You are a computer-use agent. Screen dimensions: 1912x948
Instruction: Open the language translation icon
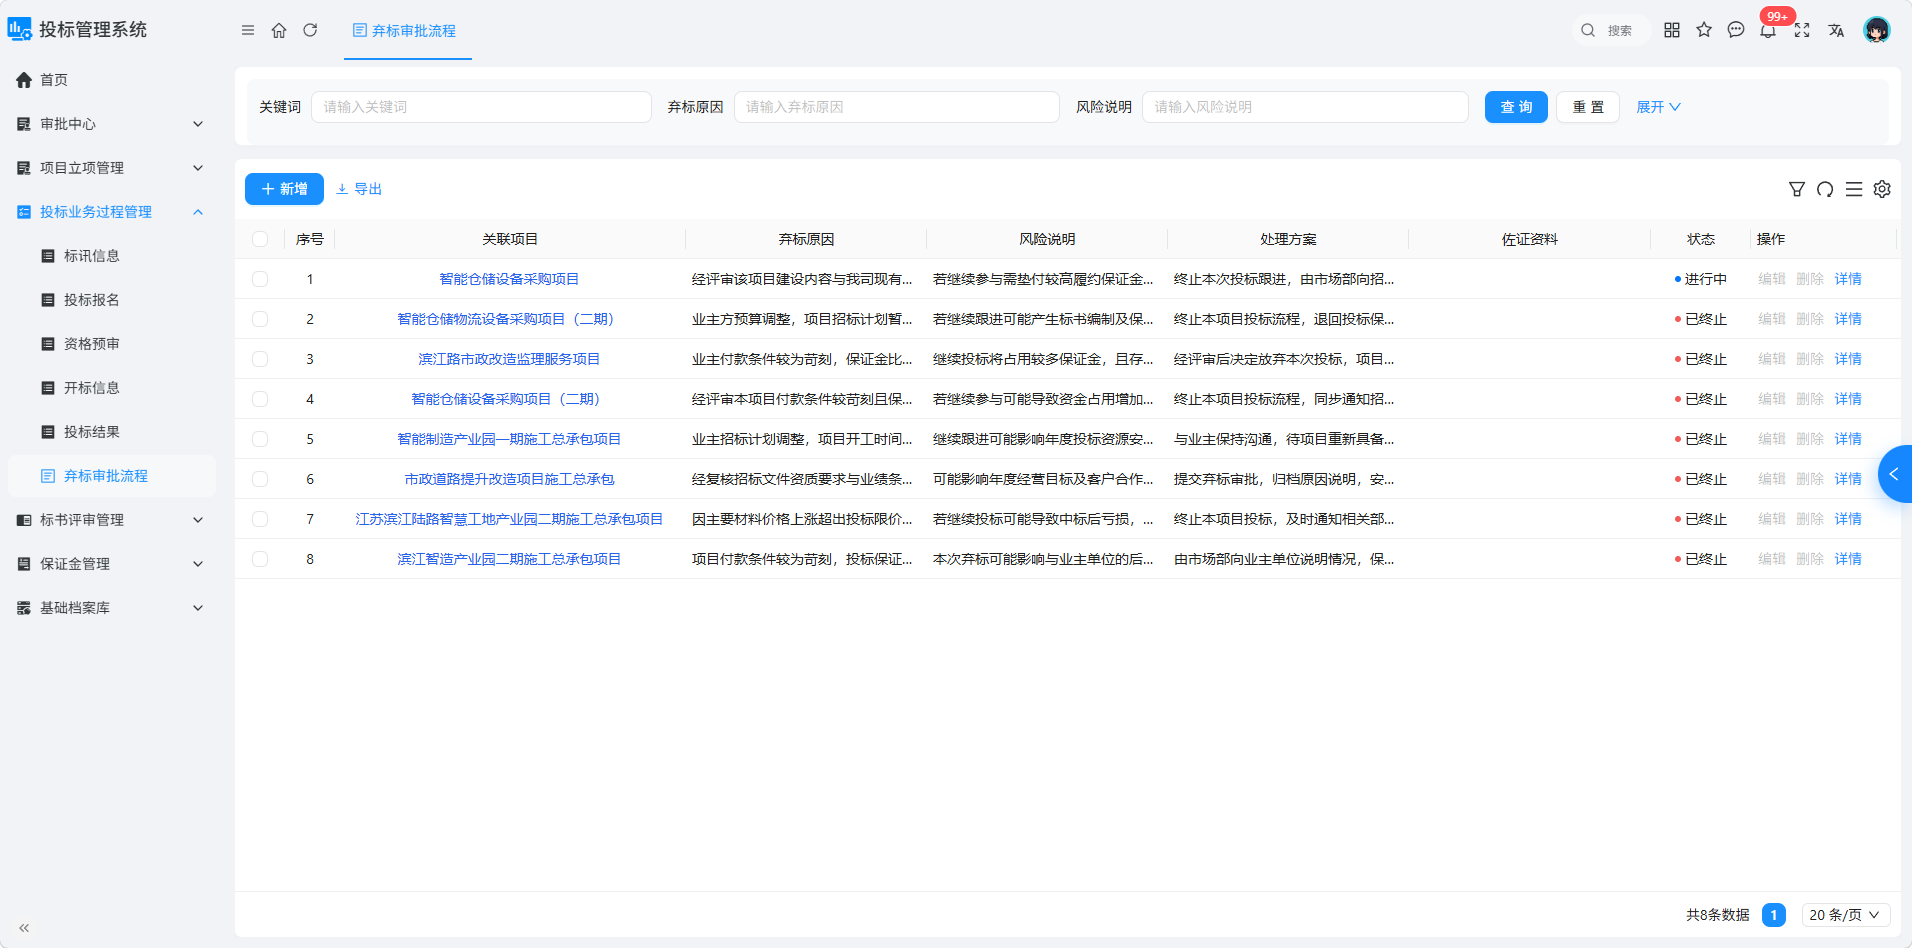coord(1836,30)
